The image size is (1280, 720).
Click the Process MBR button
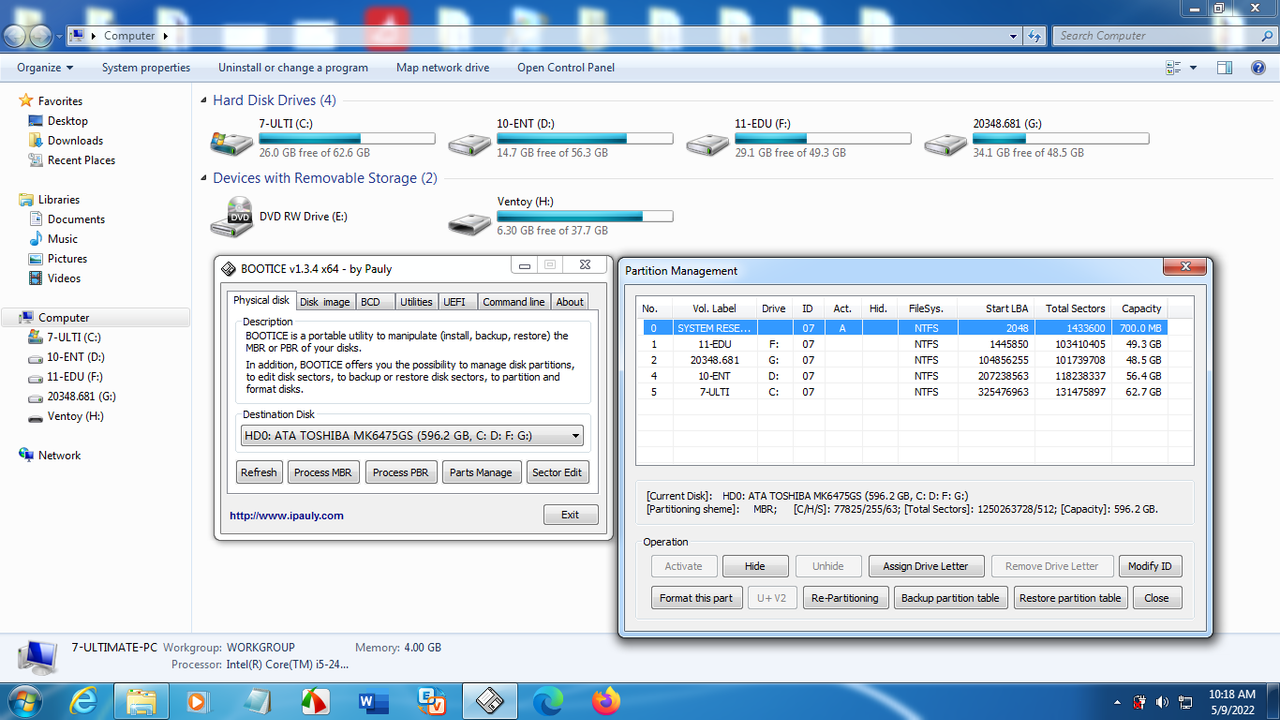(323, 473)
